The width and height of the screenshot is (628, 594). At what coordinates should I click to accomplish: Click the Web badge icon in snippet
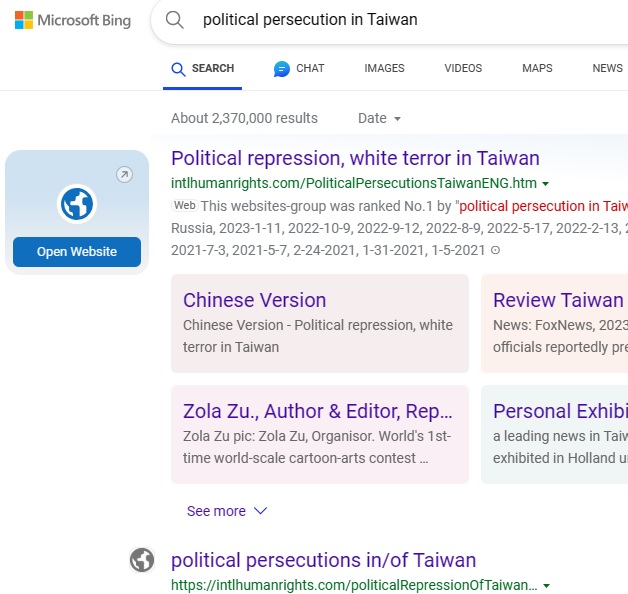point(184,205)
